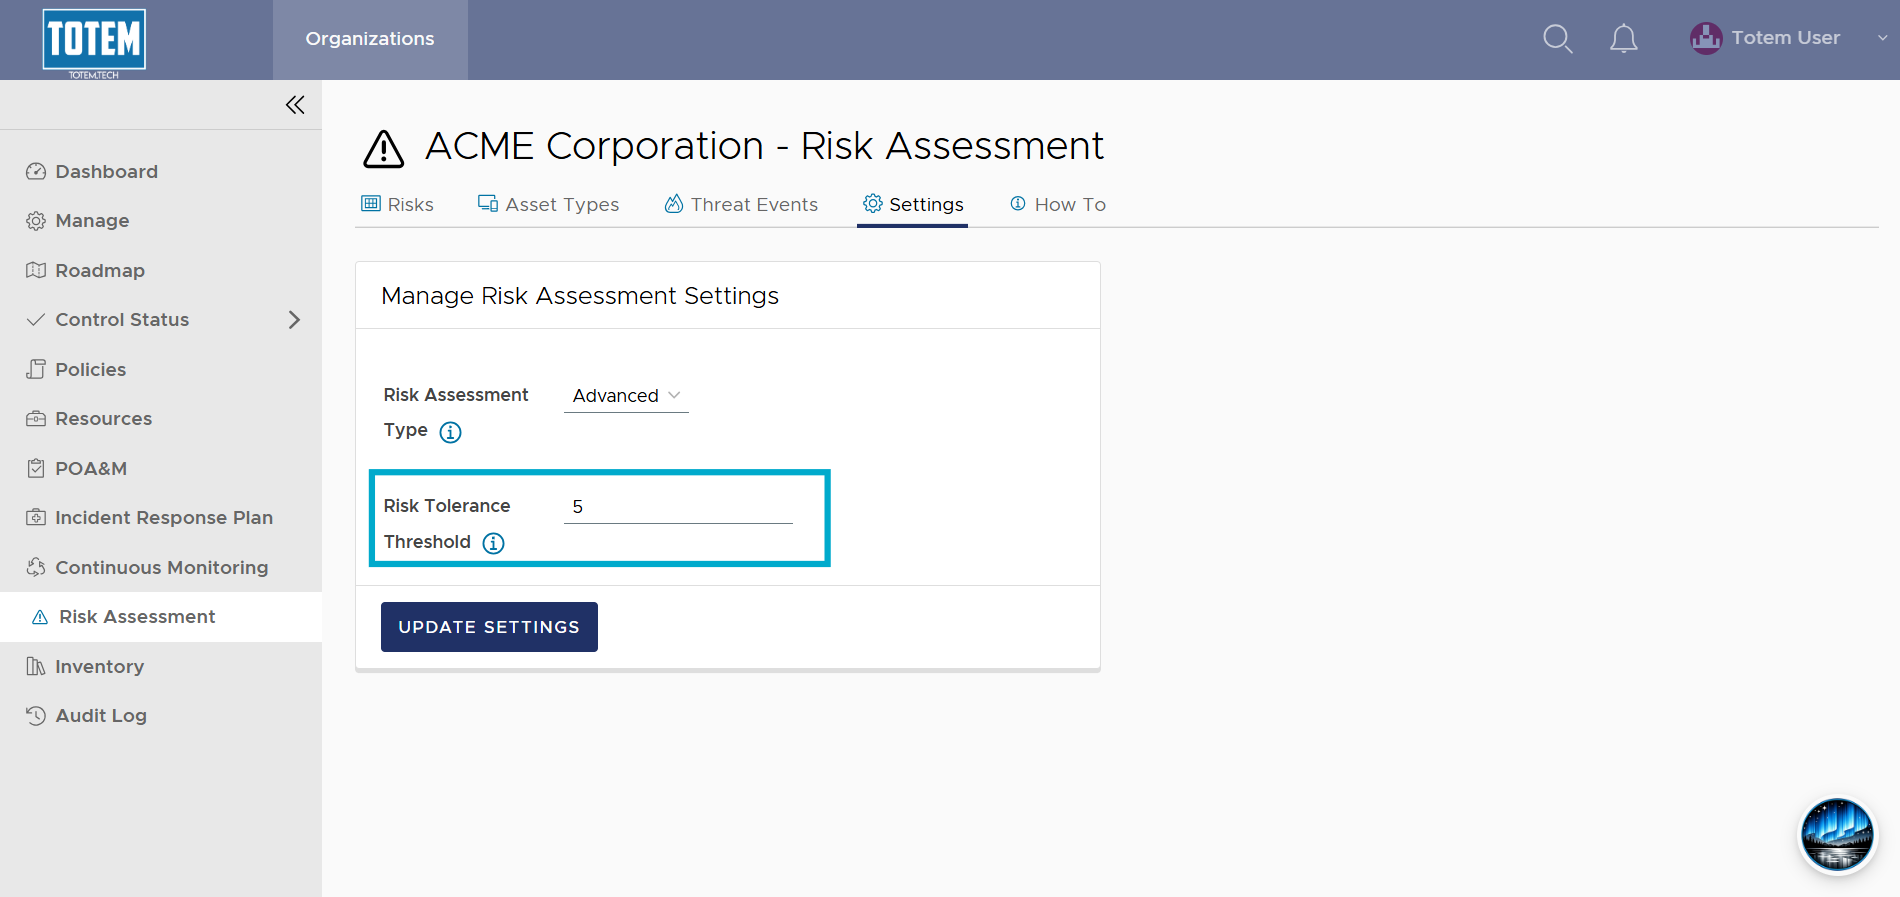The width and height of the screenshot is (1900, 897).
Task: Switch to the Threat Events tab
Action: [x=741, y=204]
